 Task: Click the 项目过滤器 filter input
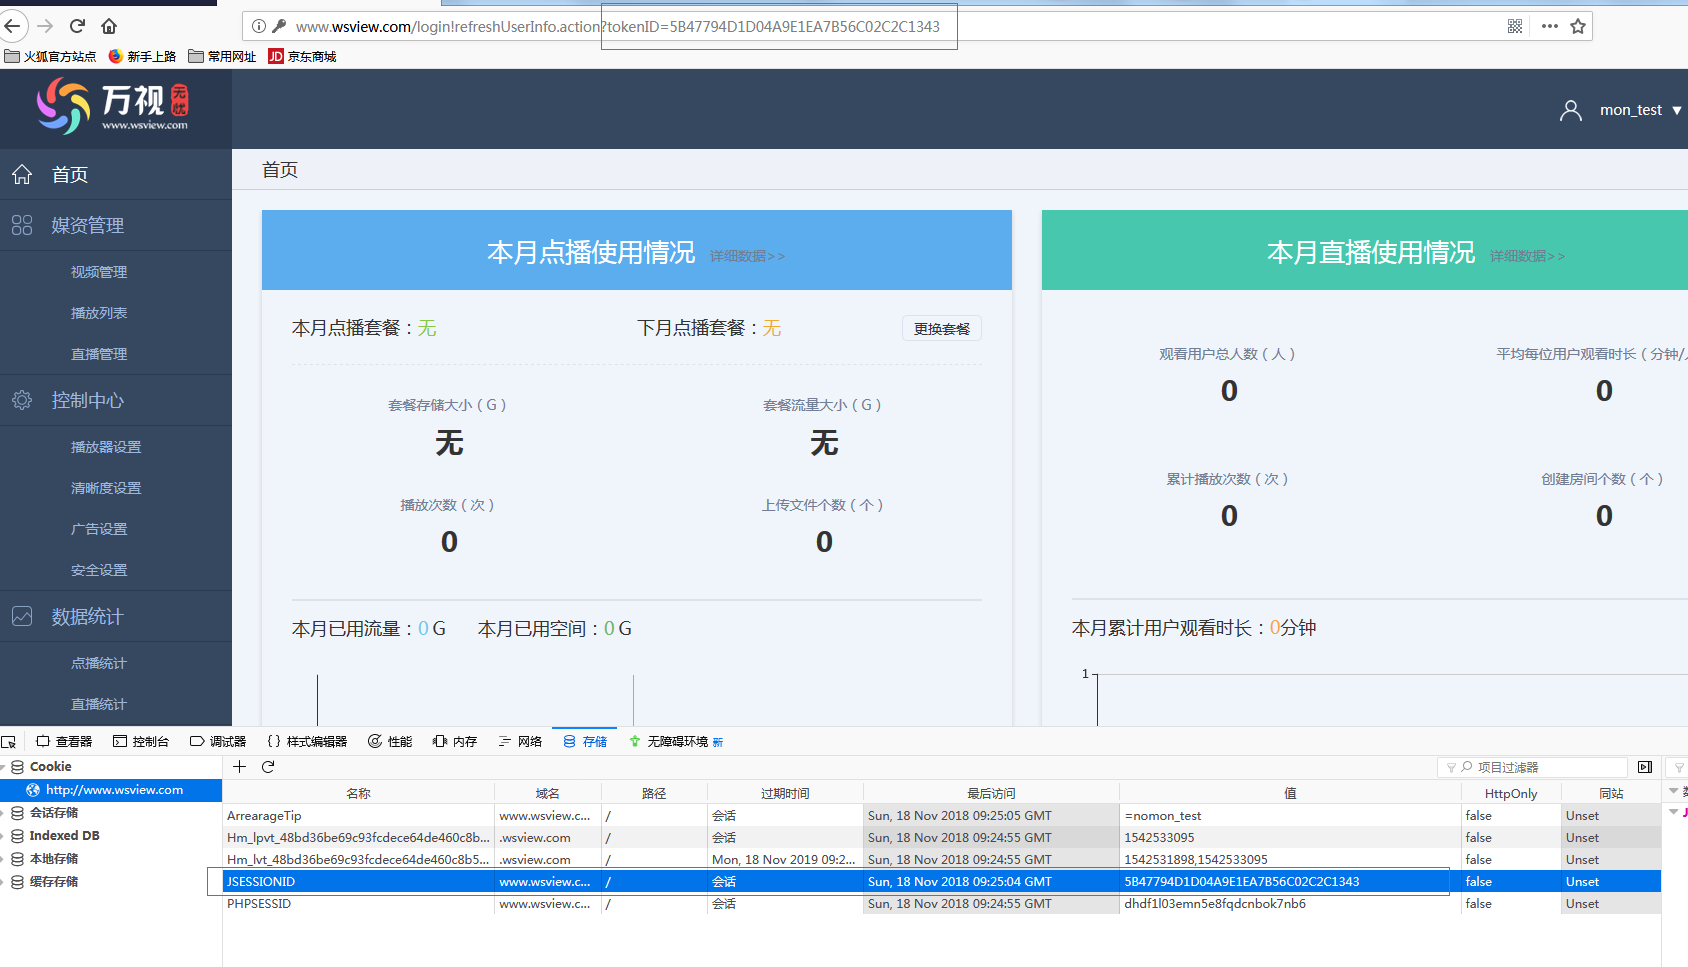tap(1535, 767)
